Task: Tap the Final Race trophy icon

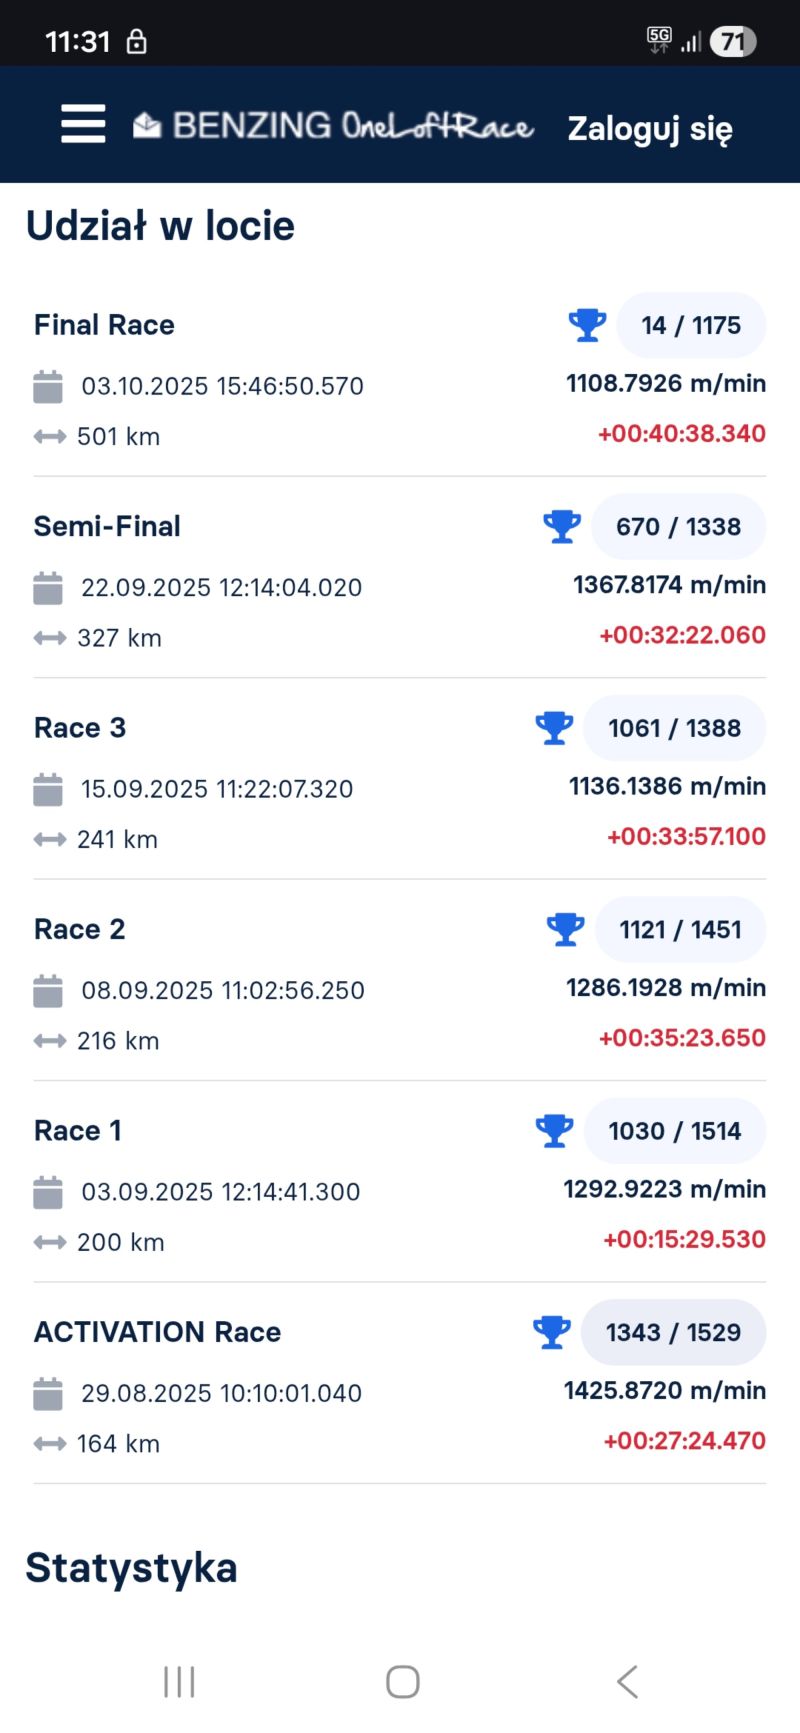Action: point(587,325)
